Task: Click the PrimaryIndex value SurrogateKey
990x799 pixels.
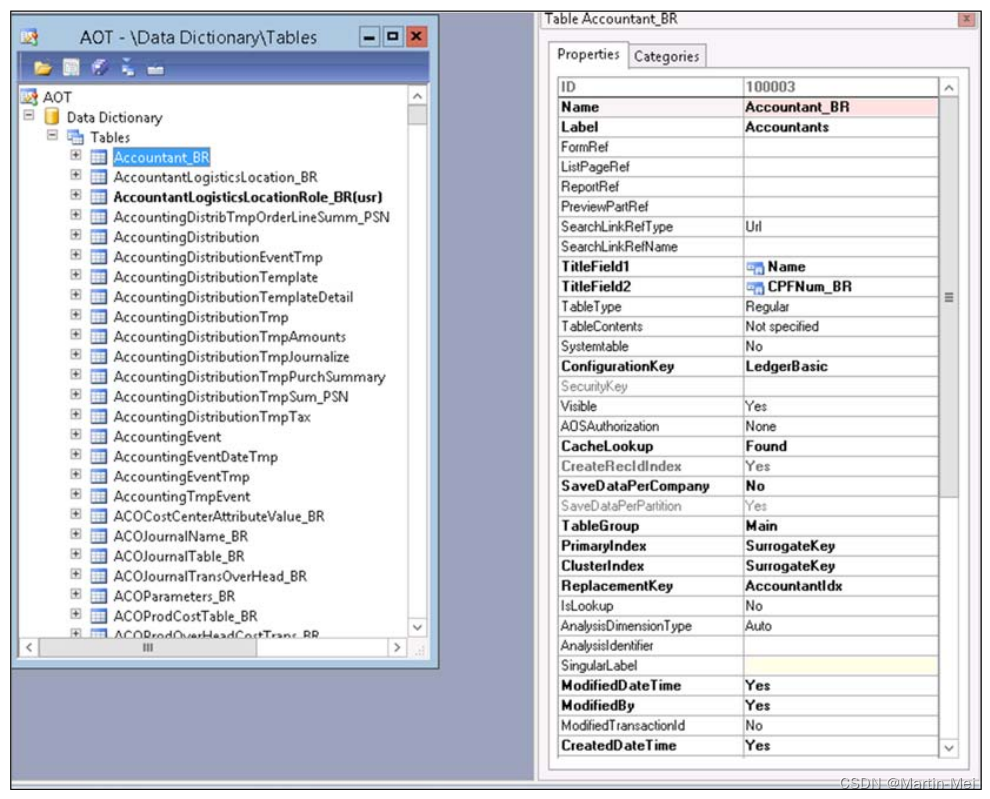Action: pos(840,546)
